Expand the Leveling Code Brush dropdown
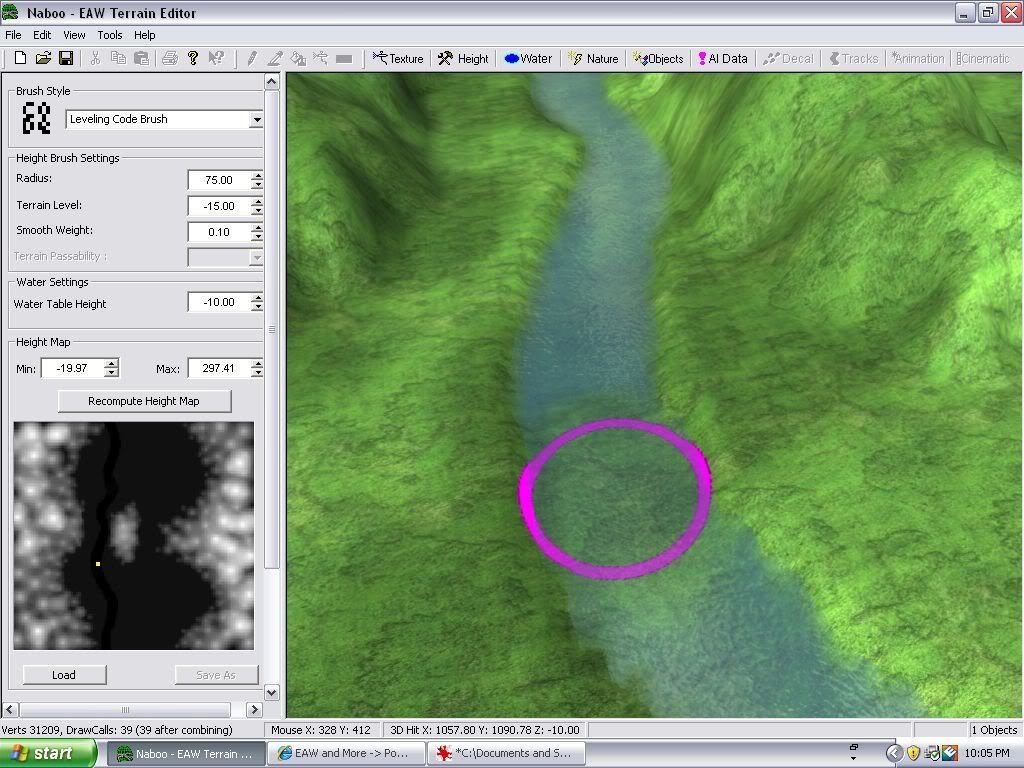This screenshot has height=768, width=1024. [x=257, y=120]
